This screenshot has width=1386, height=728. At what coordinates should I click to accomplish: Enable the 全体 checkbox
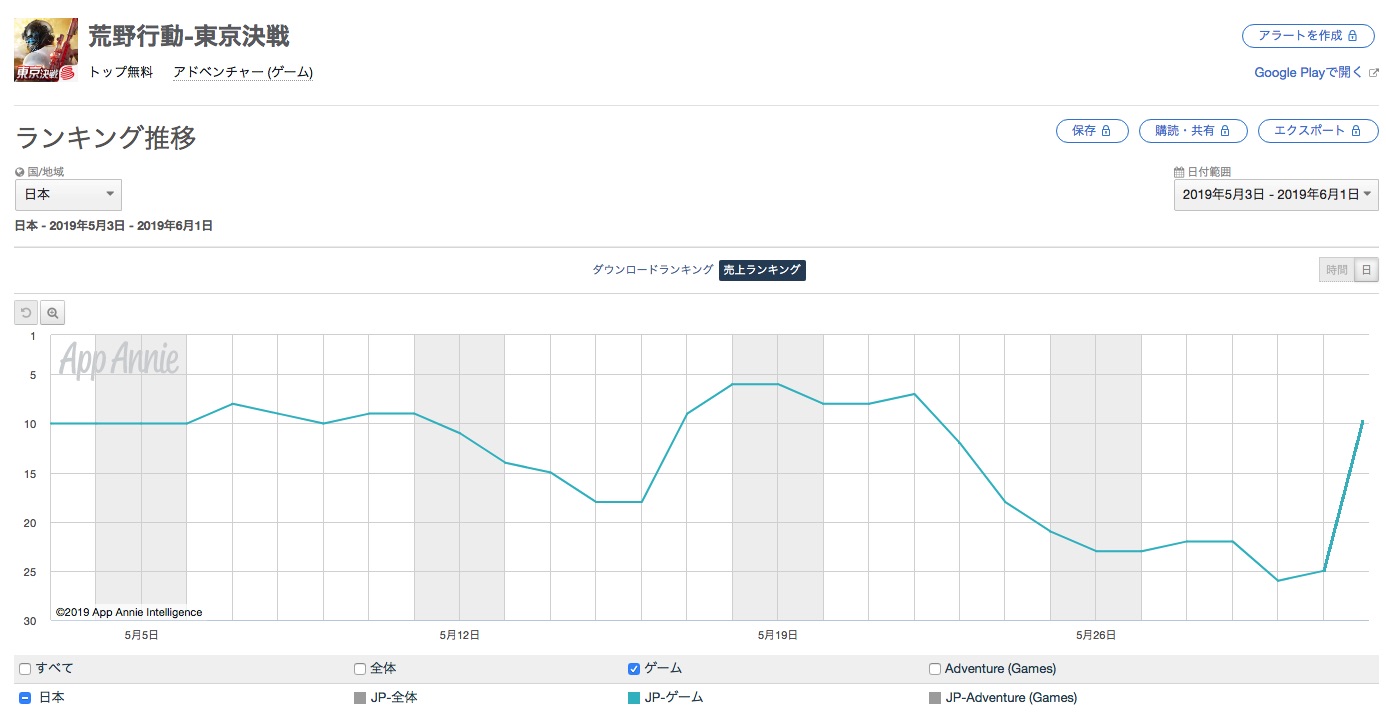(360, 668)
